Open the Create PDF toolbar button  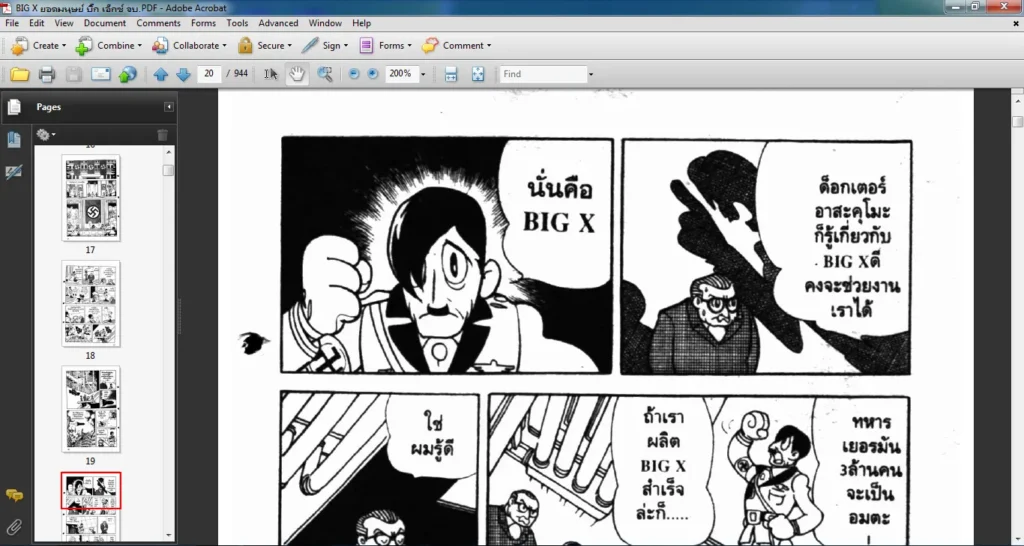[x=38, y=46]
